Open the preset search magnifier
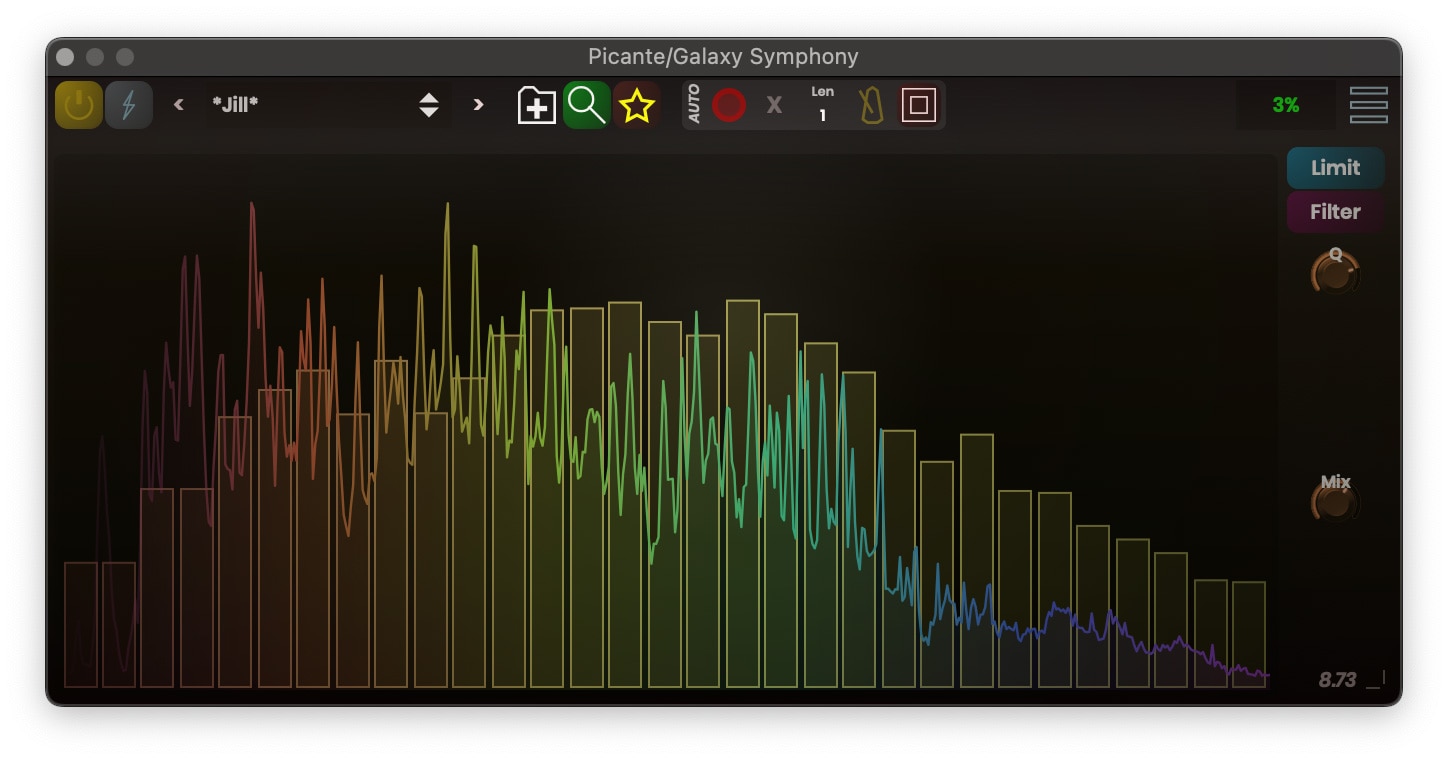 (x=586, y=105)
